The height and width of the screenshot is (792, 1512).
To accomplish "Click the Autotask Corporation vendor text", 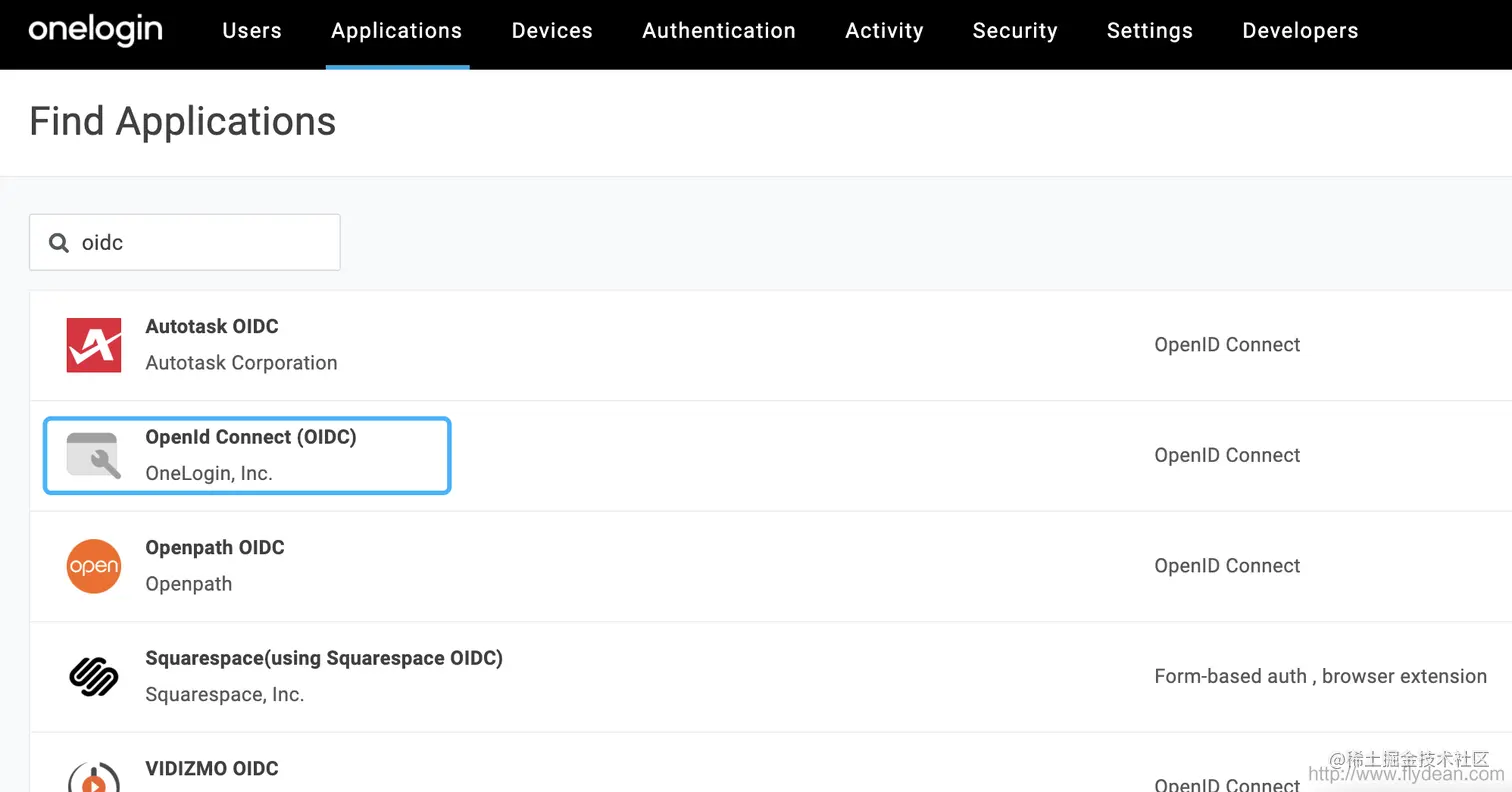I will click(241, 363).
